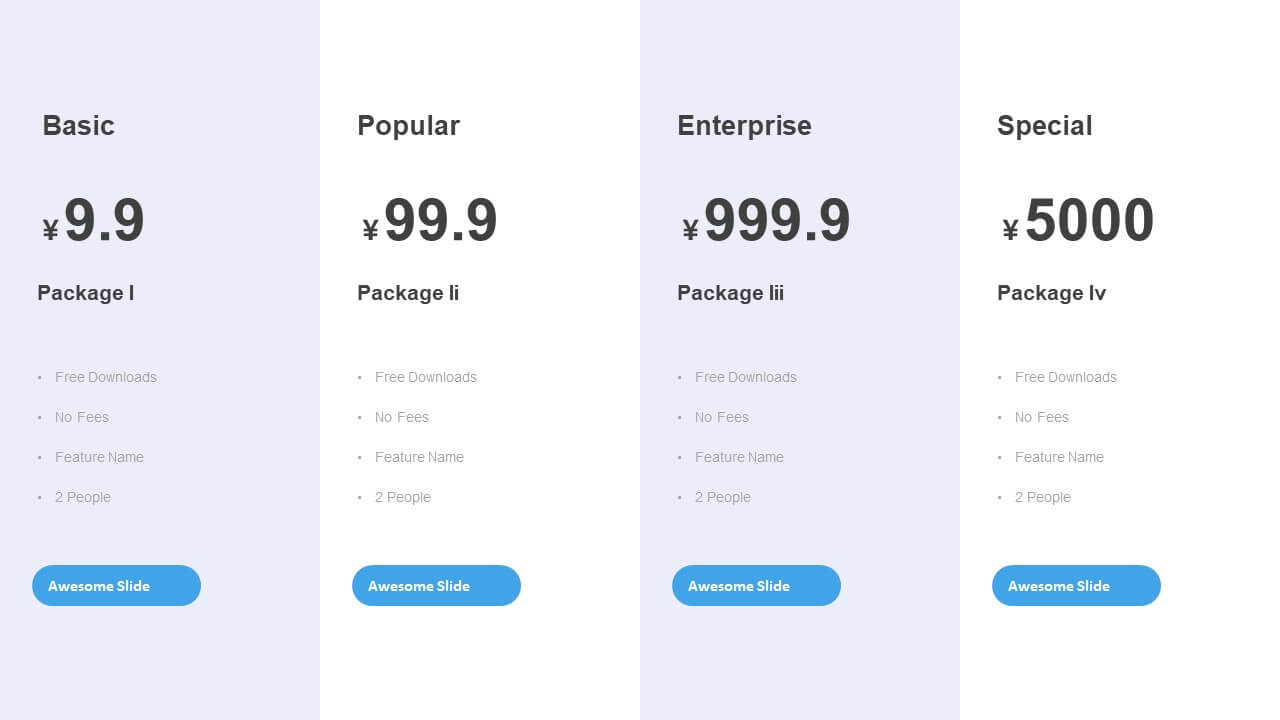1280x720 pixels.
Task: Select the Package Iii label
Action: tap(730, 293)
